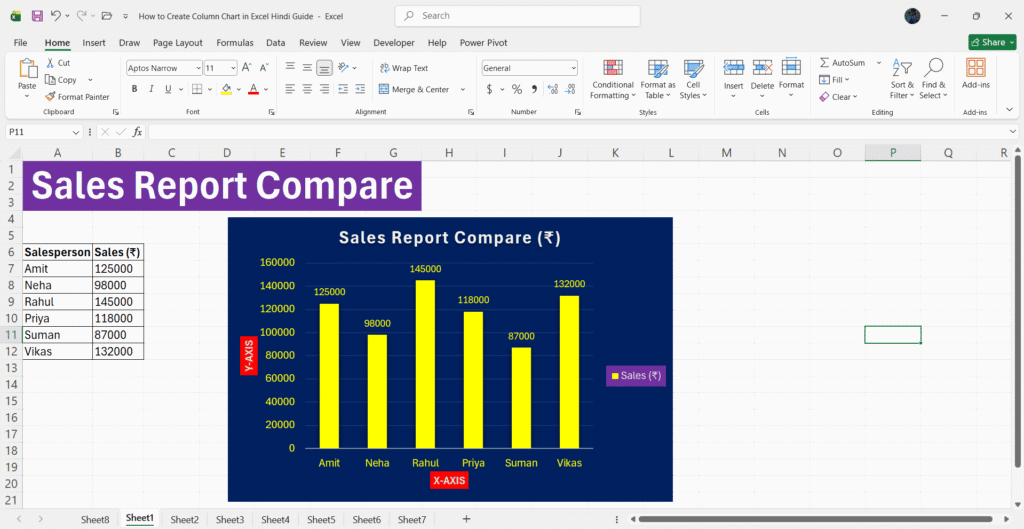Viewport: 1024px width, 529px height.
Task: Apply accounting dollar format
Action: click(x=490, y=89)
